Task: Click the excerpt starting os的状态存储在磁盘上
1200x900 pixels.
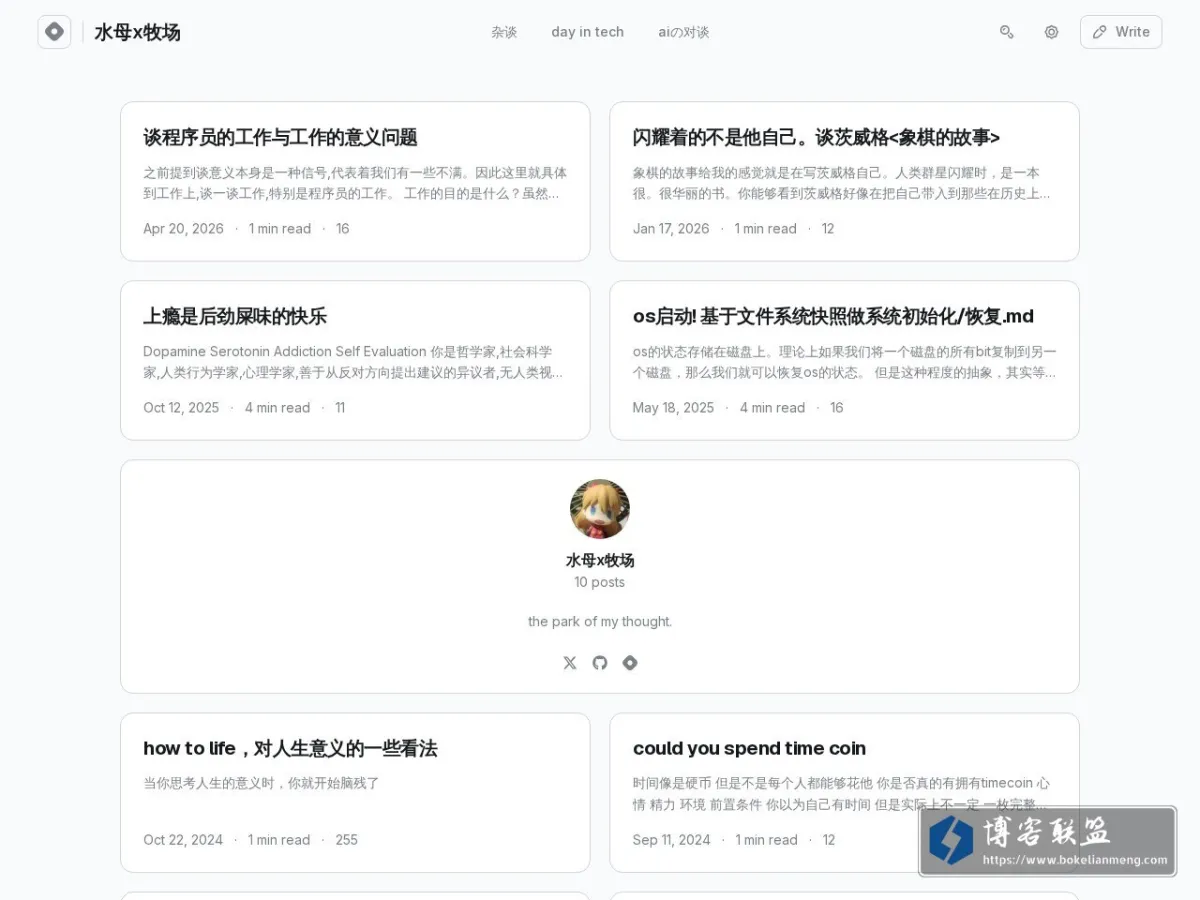Action: pos(844,362)
